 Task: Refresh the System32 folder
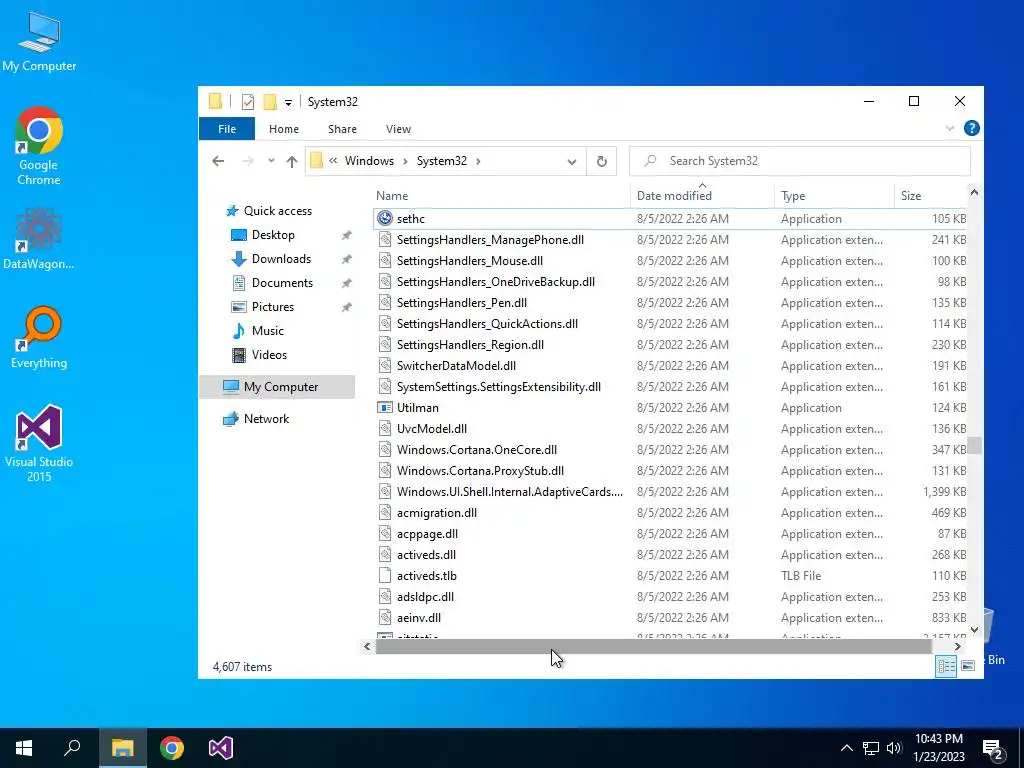click(601, 161)
